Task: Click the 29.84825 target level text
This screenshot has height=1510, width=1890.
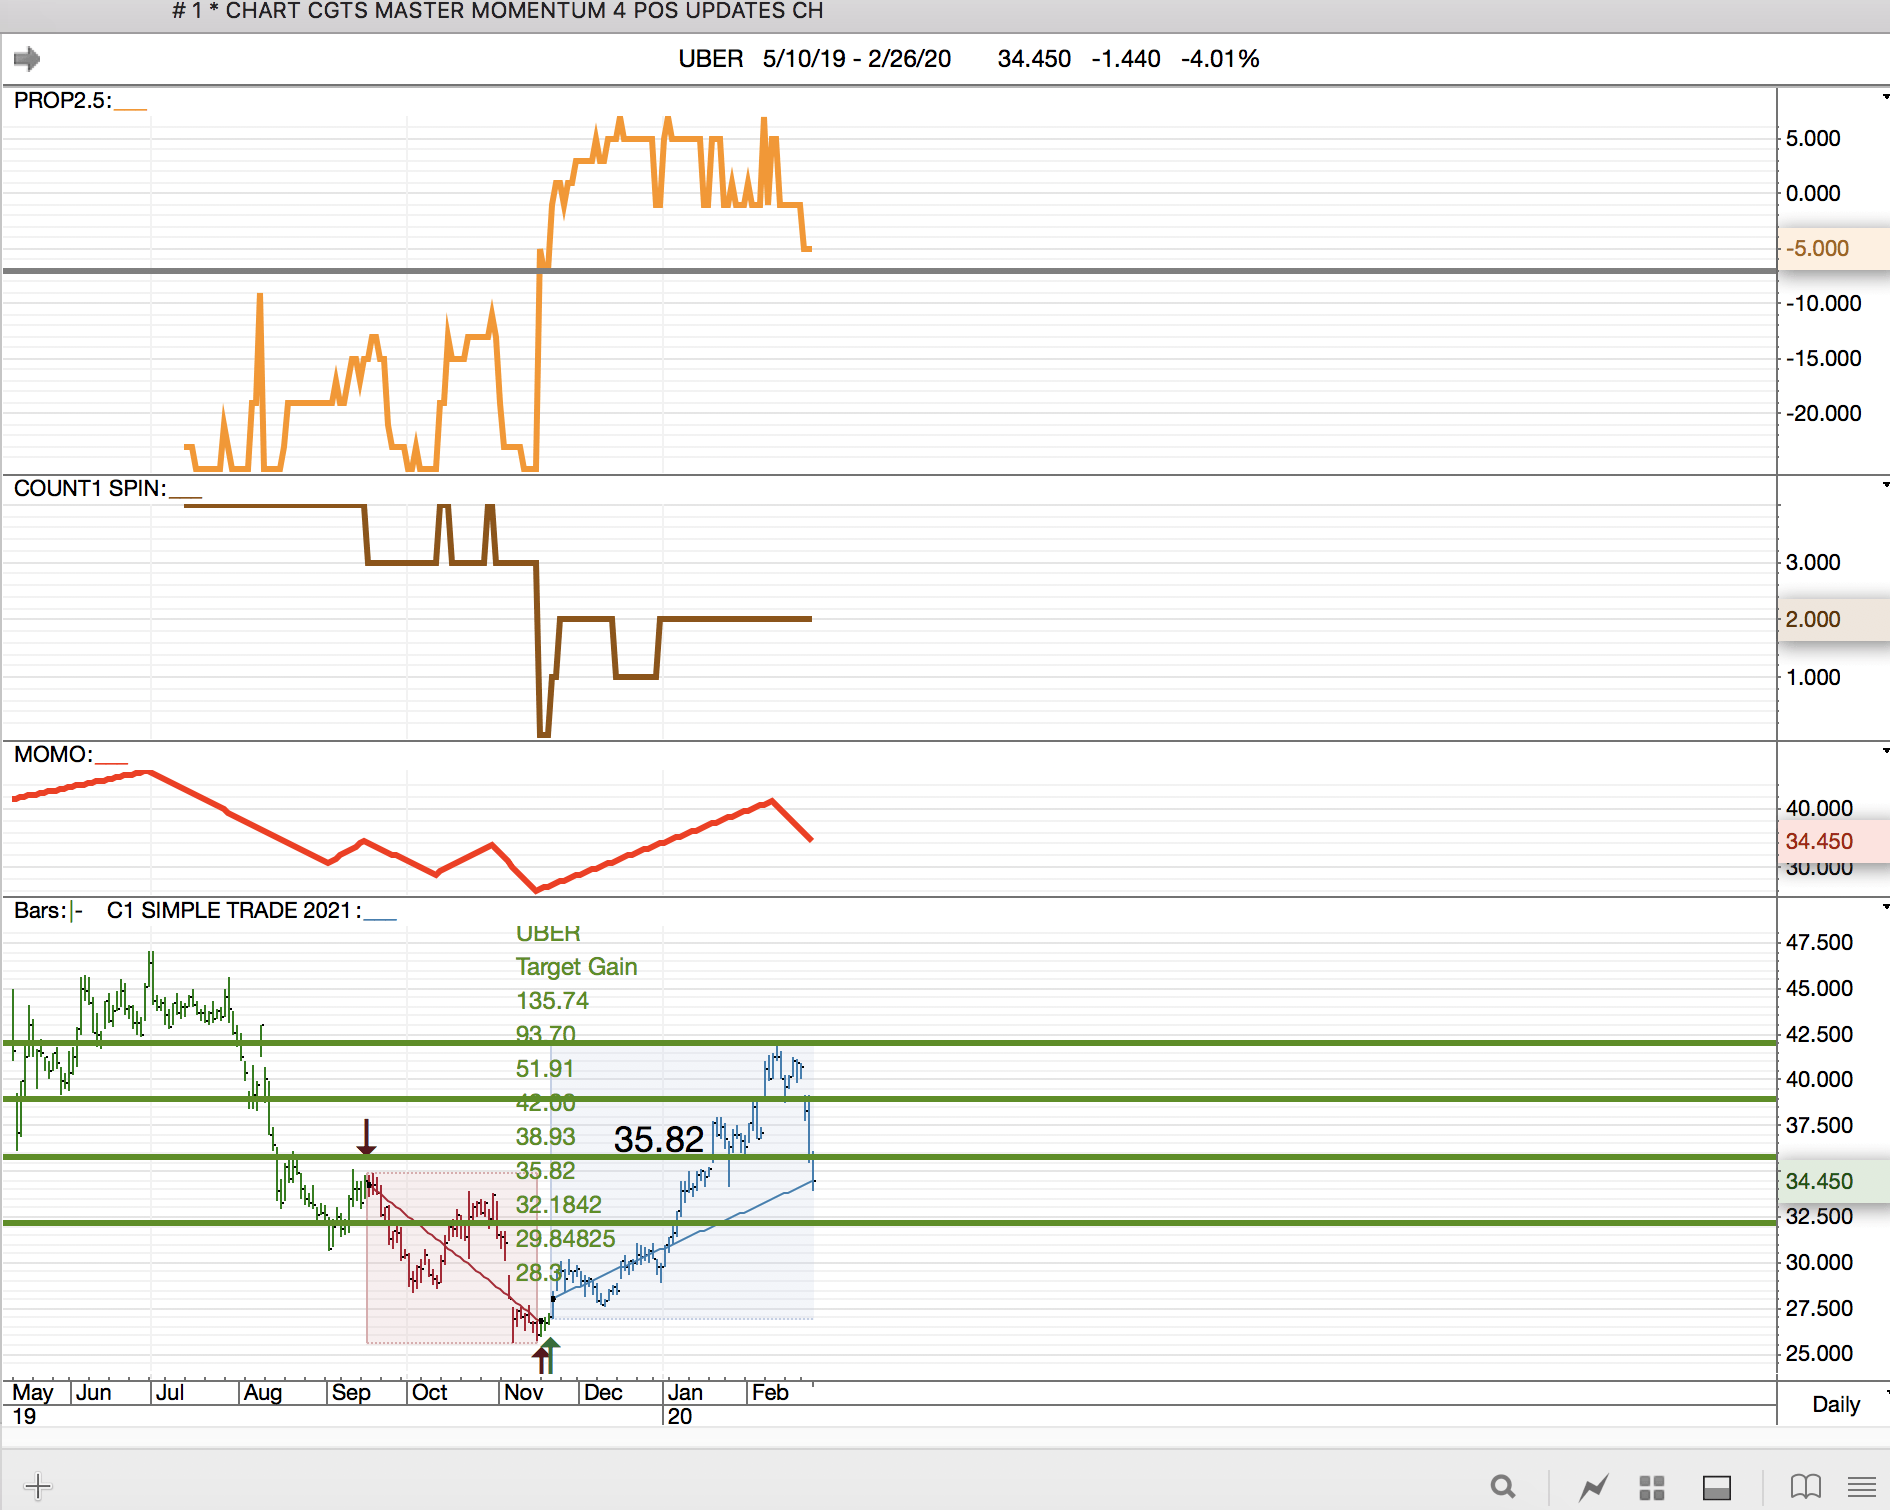Action: tap(565, 1239)
